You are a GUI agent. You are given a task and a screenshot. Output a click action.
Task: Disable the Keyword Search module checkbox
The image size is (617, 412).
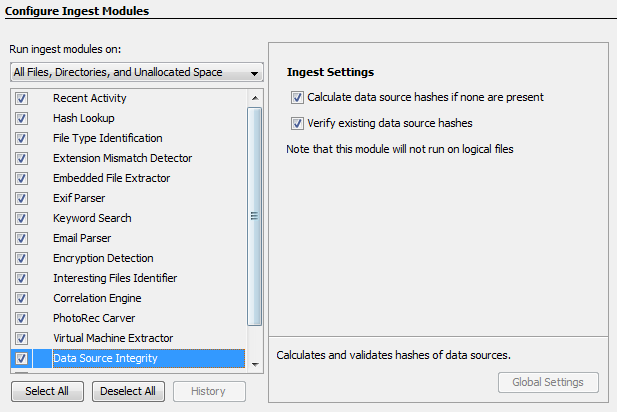(21, 218)
